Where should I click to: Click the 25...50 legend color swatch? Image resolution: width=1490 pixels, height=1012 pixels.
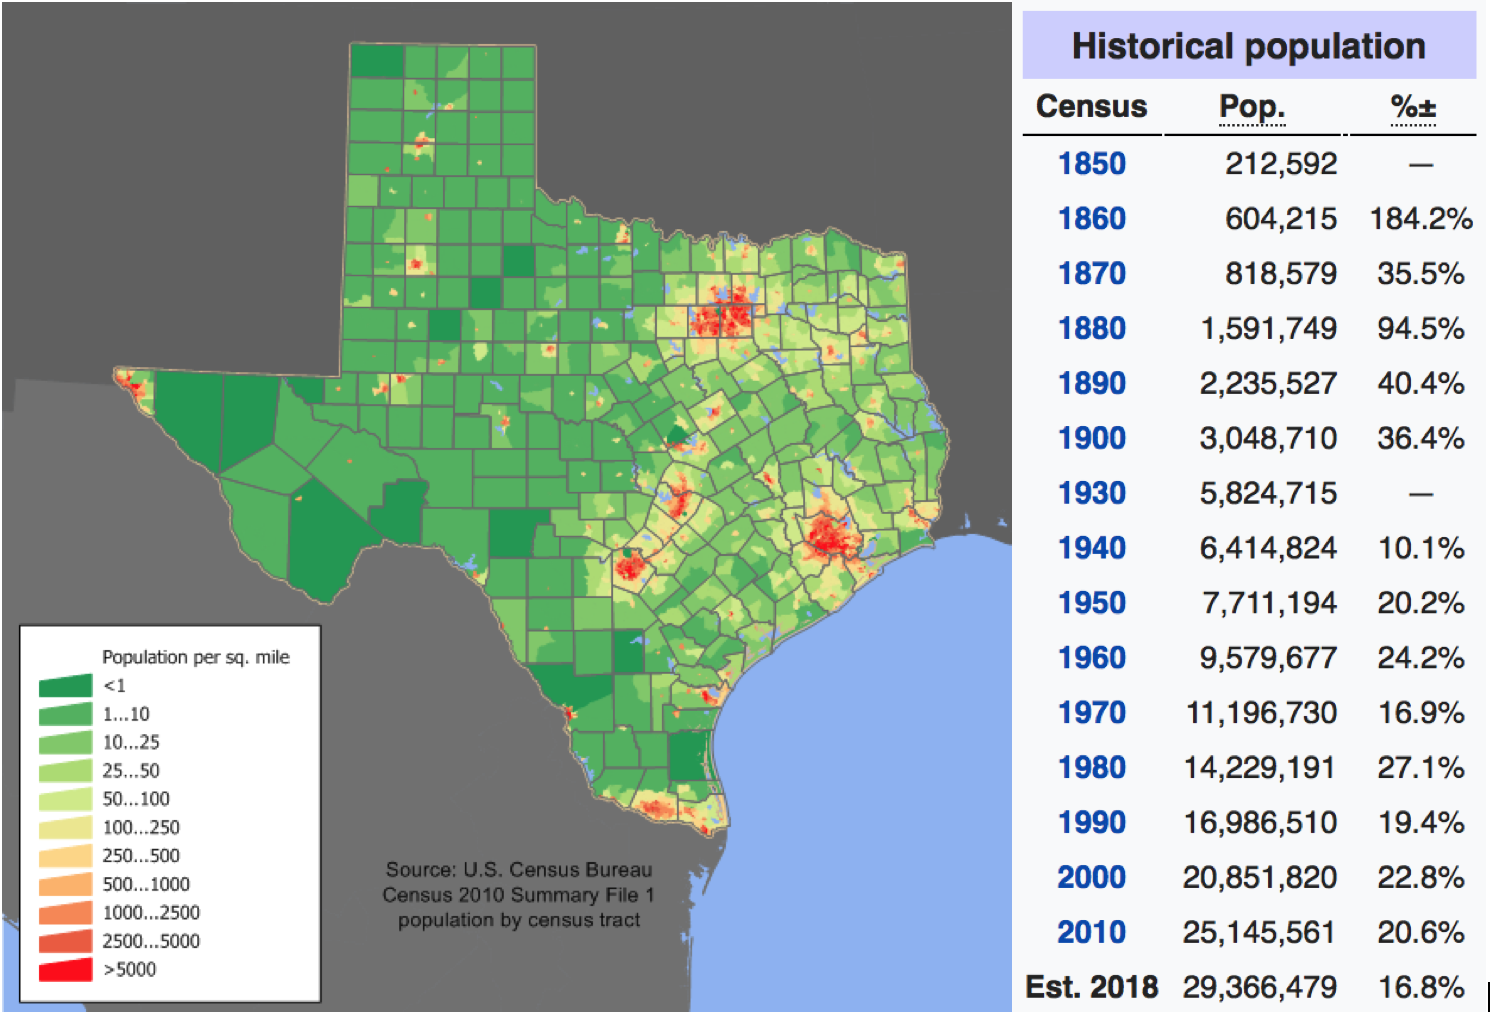[x=65, y=771]
